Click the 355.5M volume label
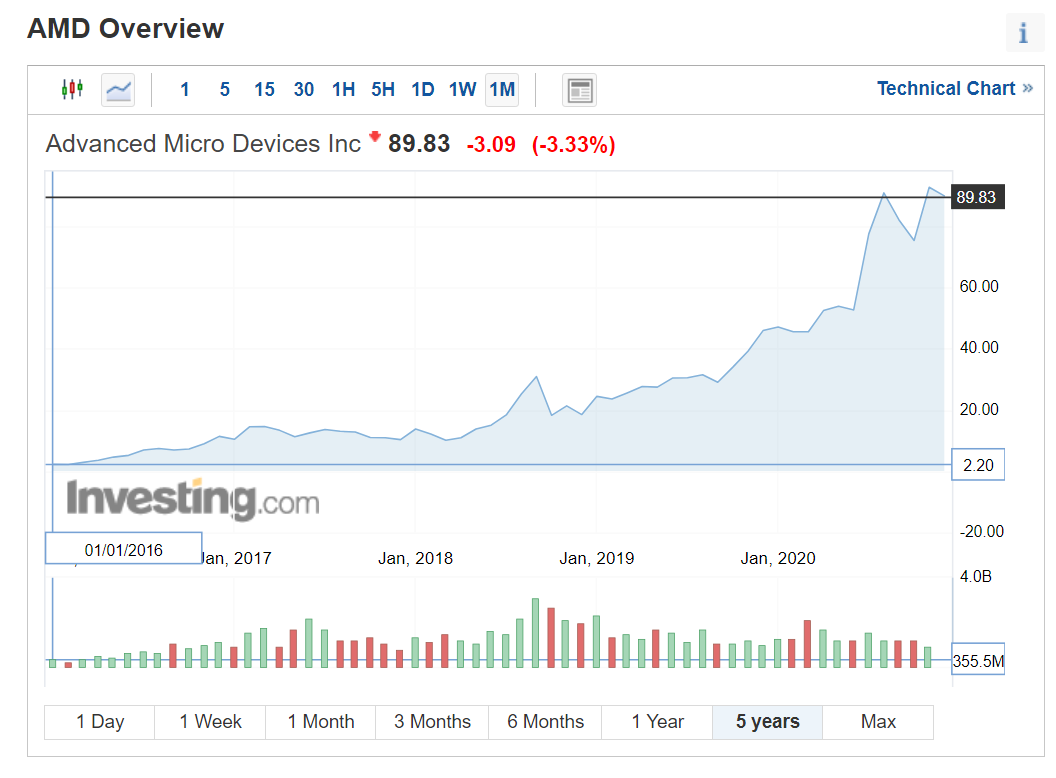This screenshot has width=1056, height=778. (978, 660)
